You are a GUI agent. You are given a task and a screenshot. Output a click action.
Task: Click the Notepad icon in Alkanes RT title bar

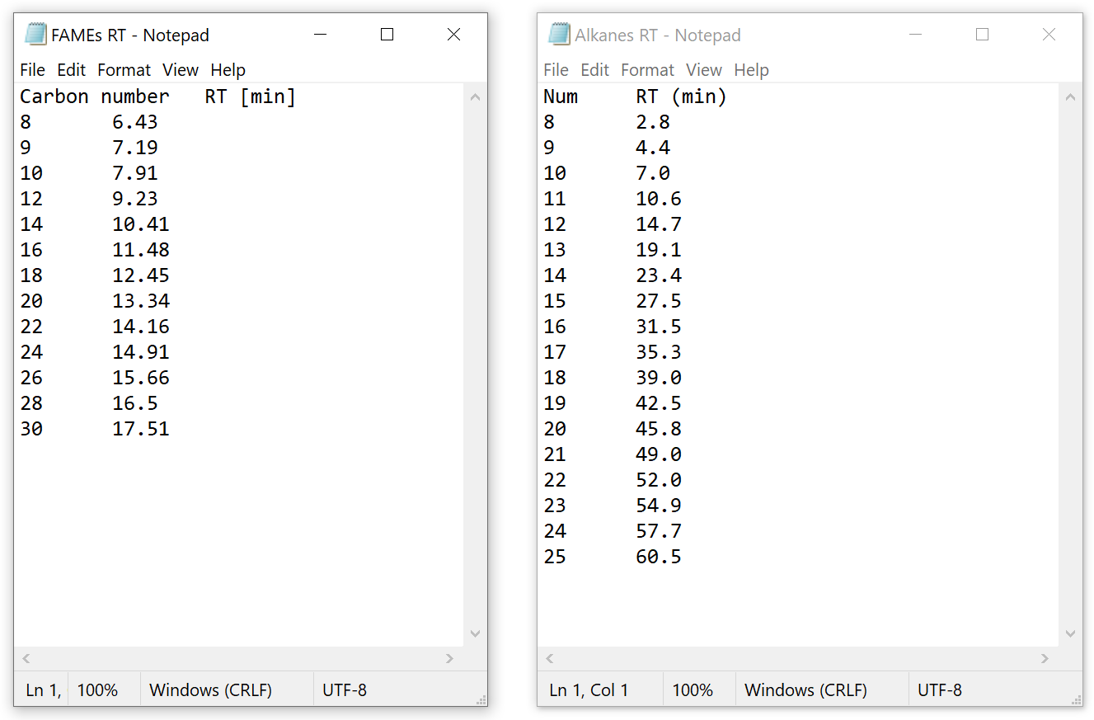point(559,35)
